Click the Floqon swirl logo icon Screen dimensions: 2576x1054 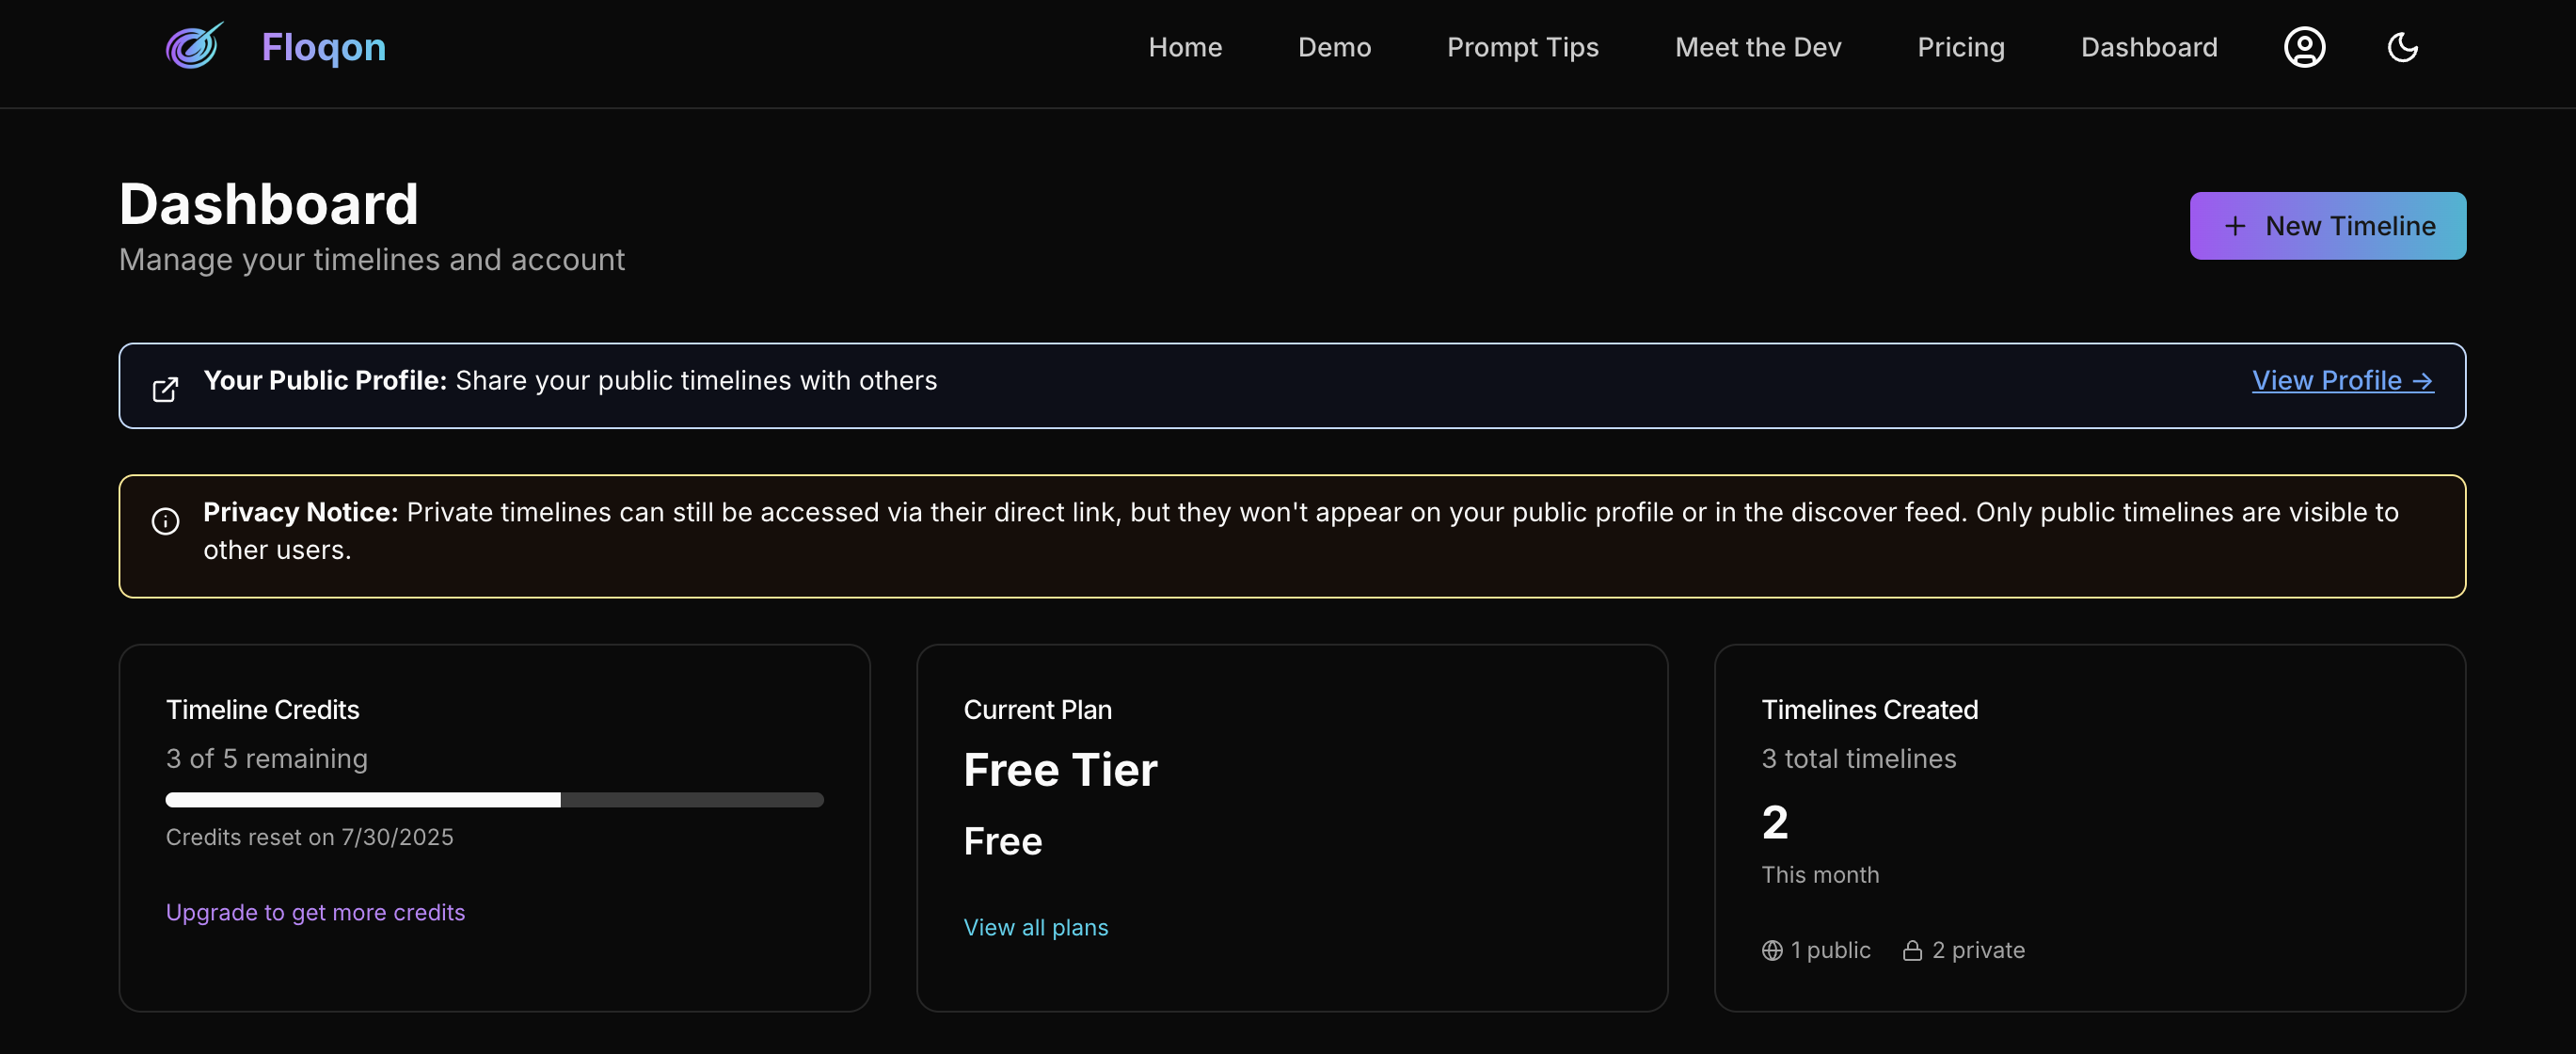194,47
